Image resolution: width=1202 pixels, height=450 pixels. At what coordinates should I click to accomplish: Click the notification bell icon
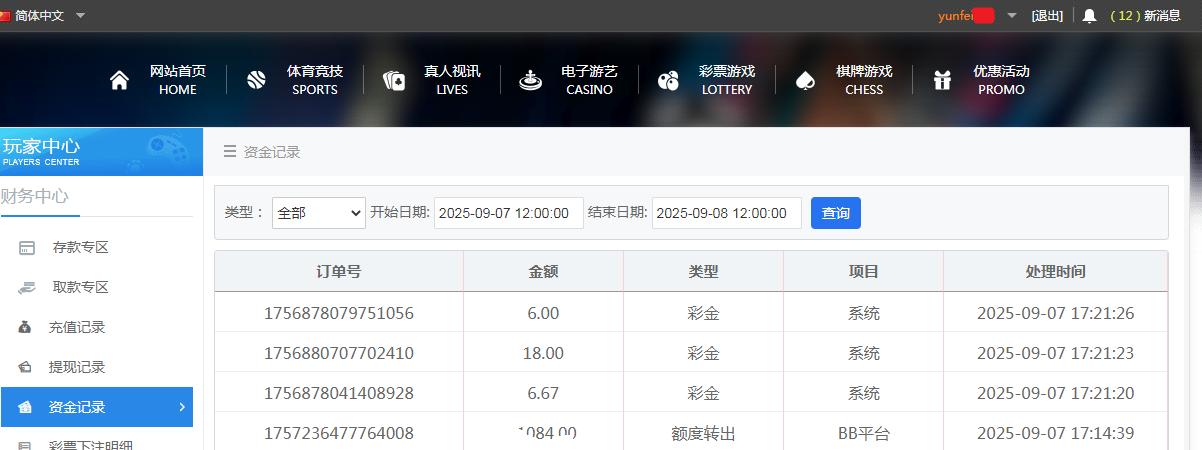[1090, 16]
